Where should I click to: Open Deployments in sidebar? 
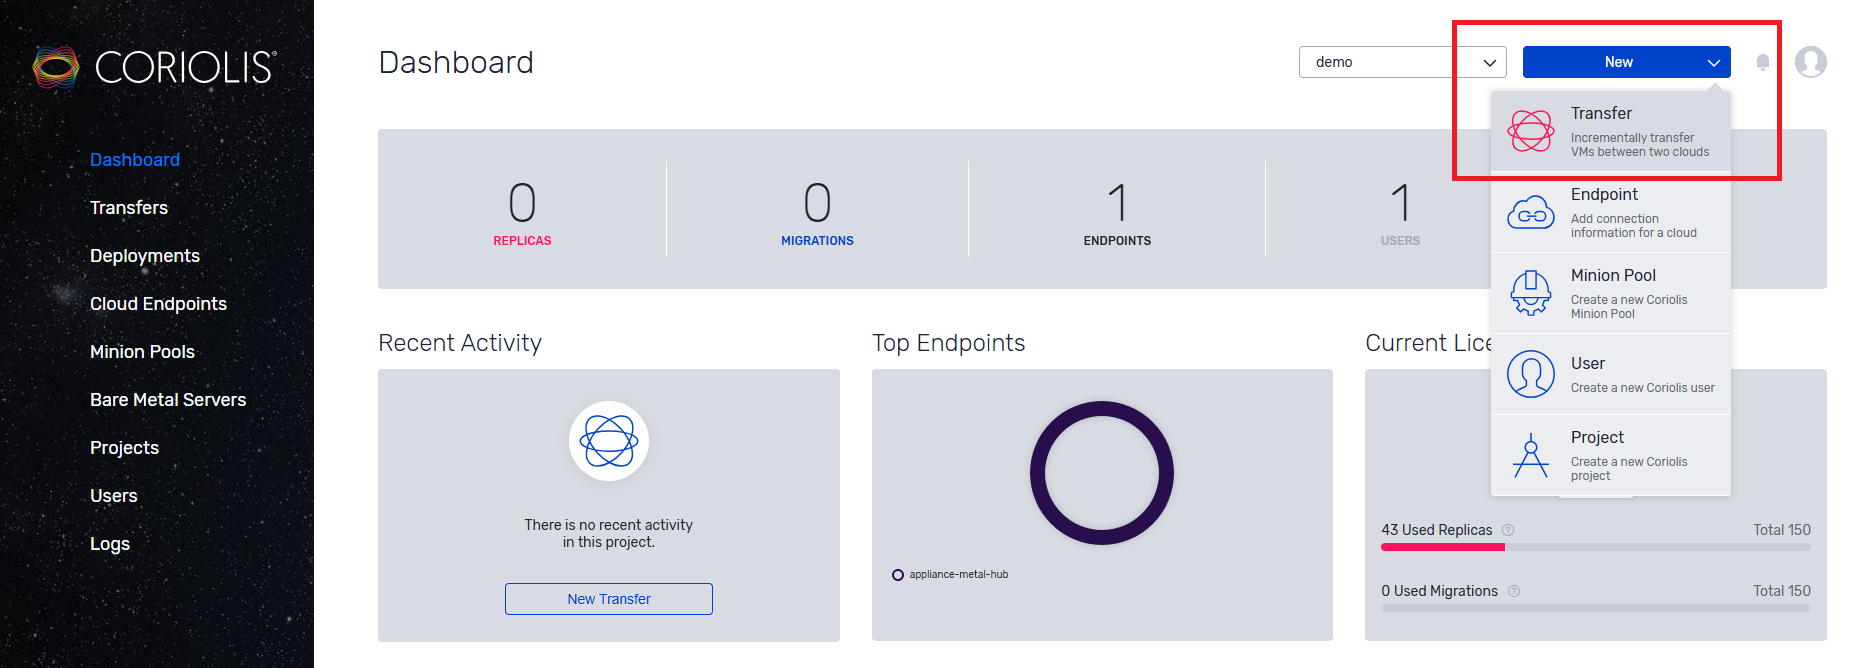coord(145,256)
